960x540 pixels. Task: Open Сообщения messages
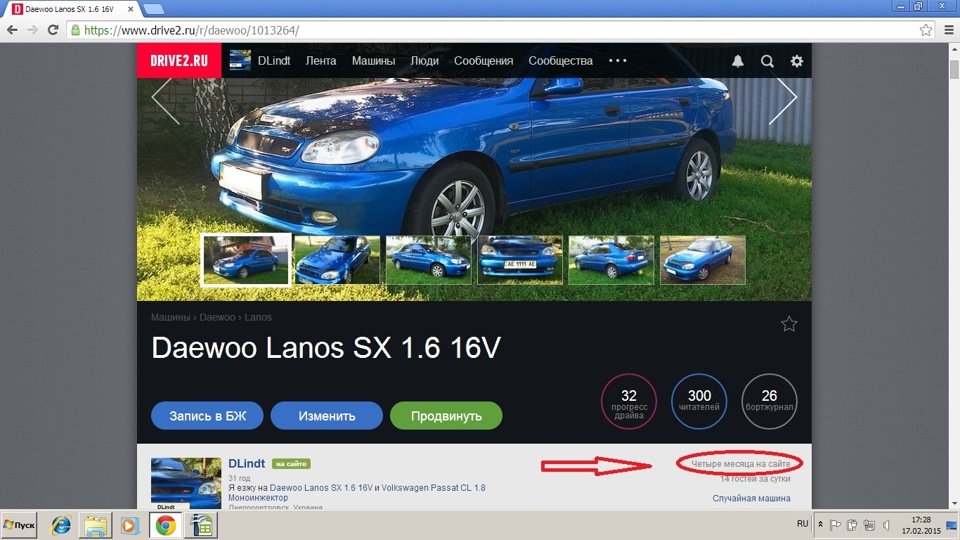484,61
